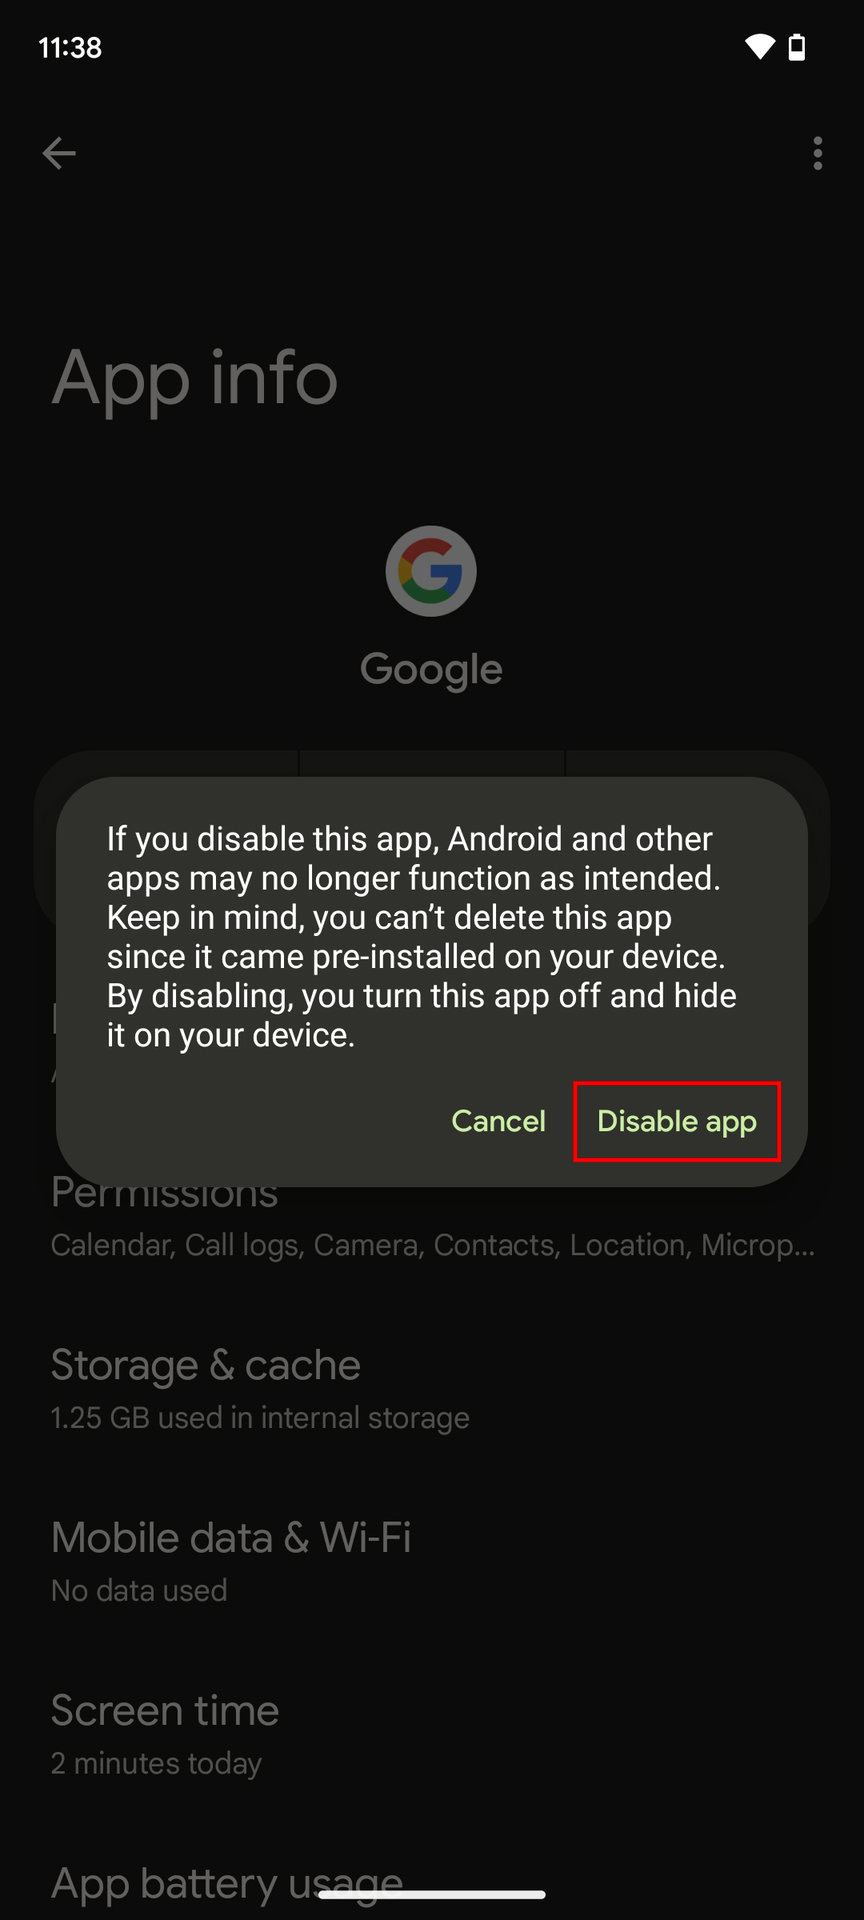Viewport: 864px width, 1920px height.
Task: Tap the Google app logo icon
Action: (431, 571)
